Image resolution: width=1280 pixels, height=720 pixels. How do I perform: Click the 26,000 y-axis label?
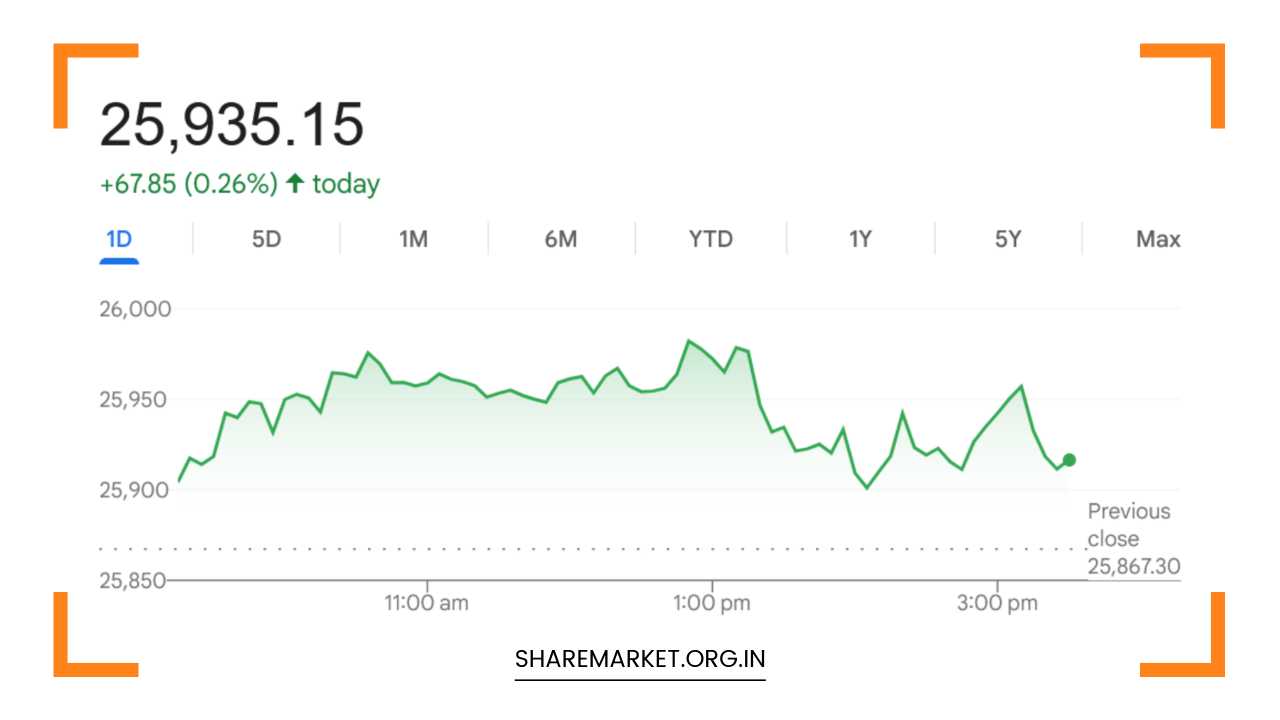(x=135, y=309)
